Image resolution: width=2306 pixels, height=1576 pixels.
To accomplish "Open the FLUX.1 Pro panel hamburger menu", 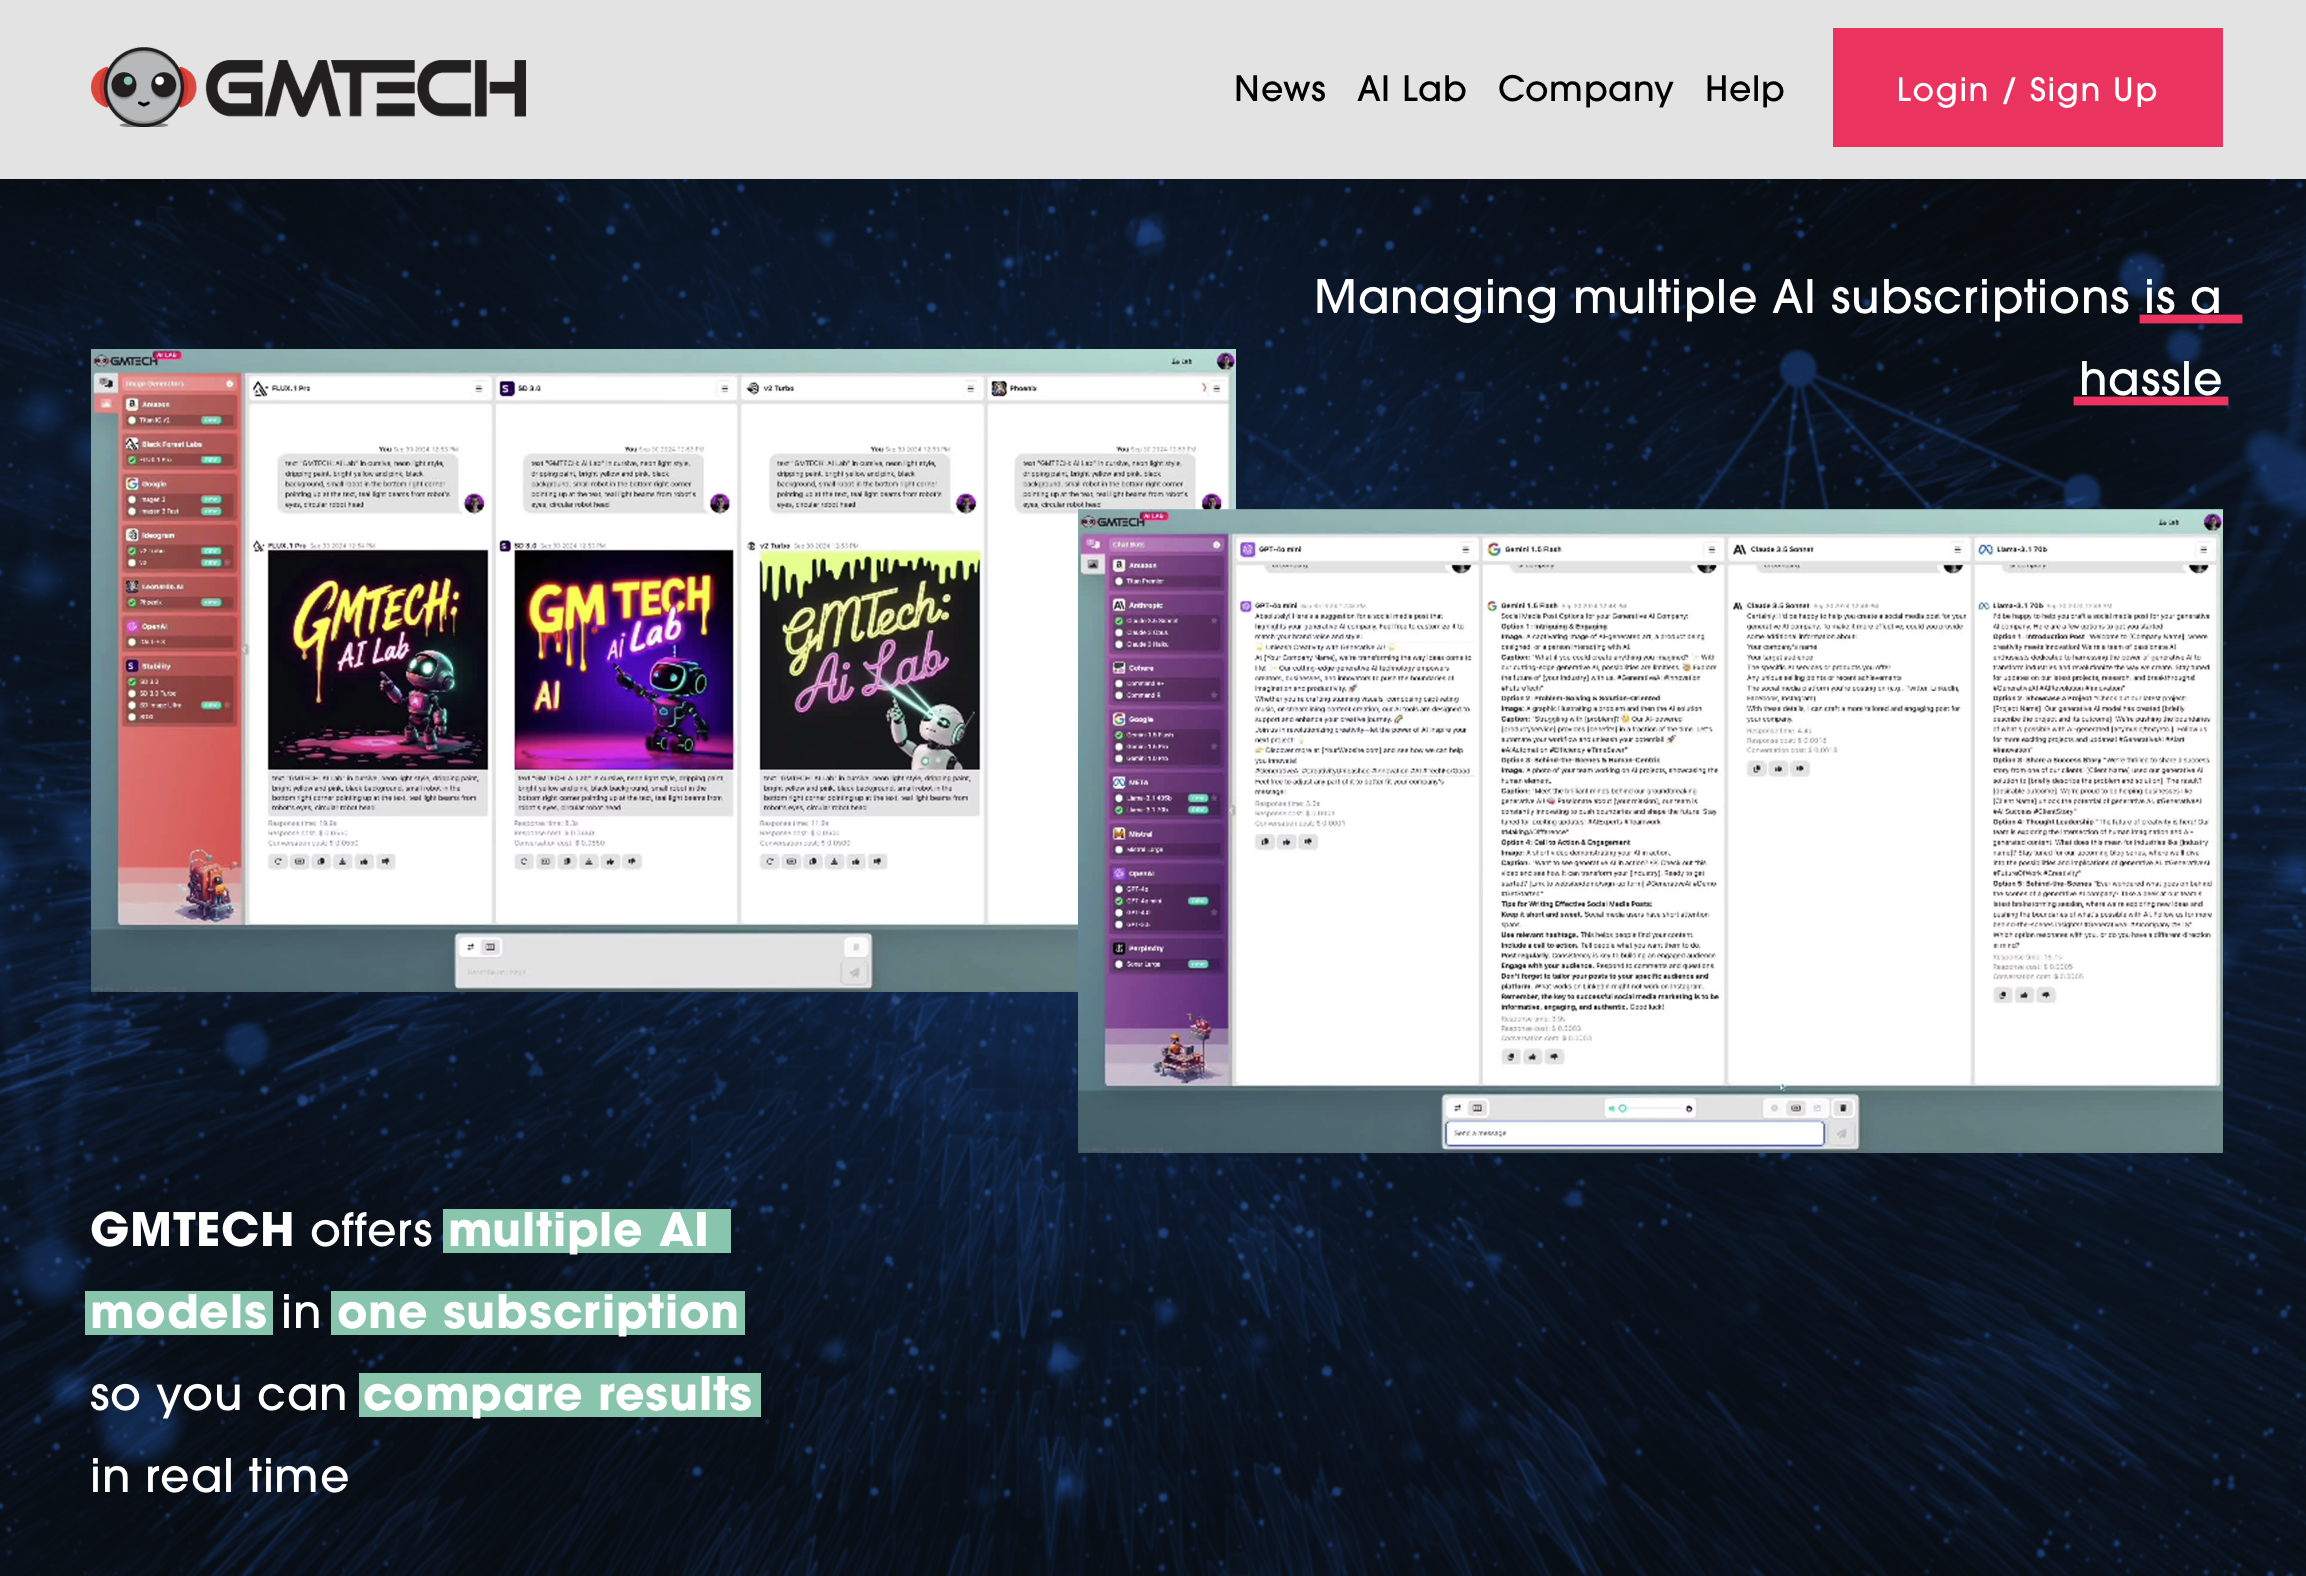I will pos(478,388).
